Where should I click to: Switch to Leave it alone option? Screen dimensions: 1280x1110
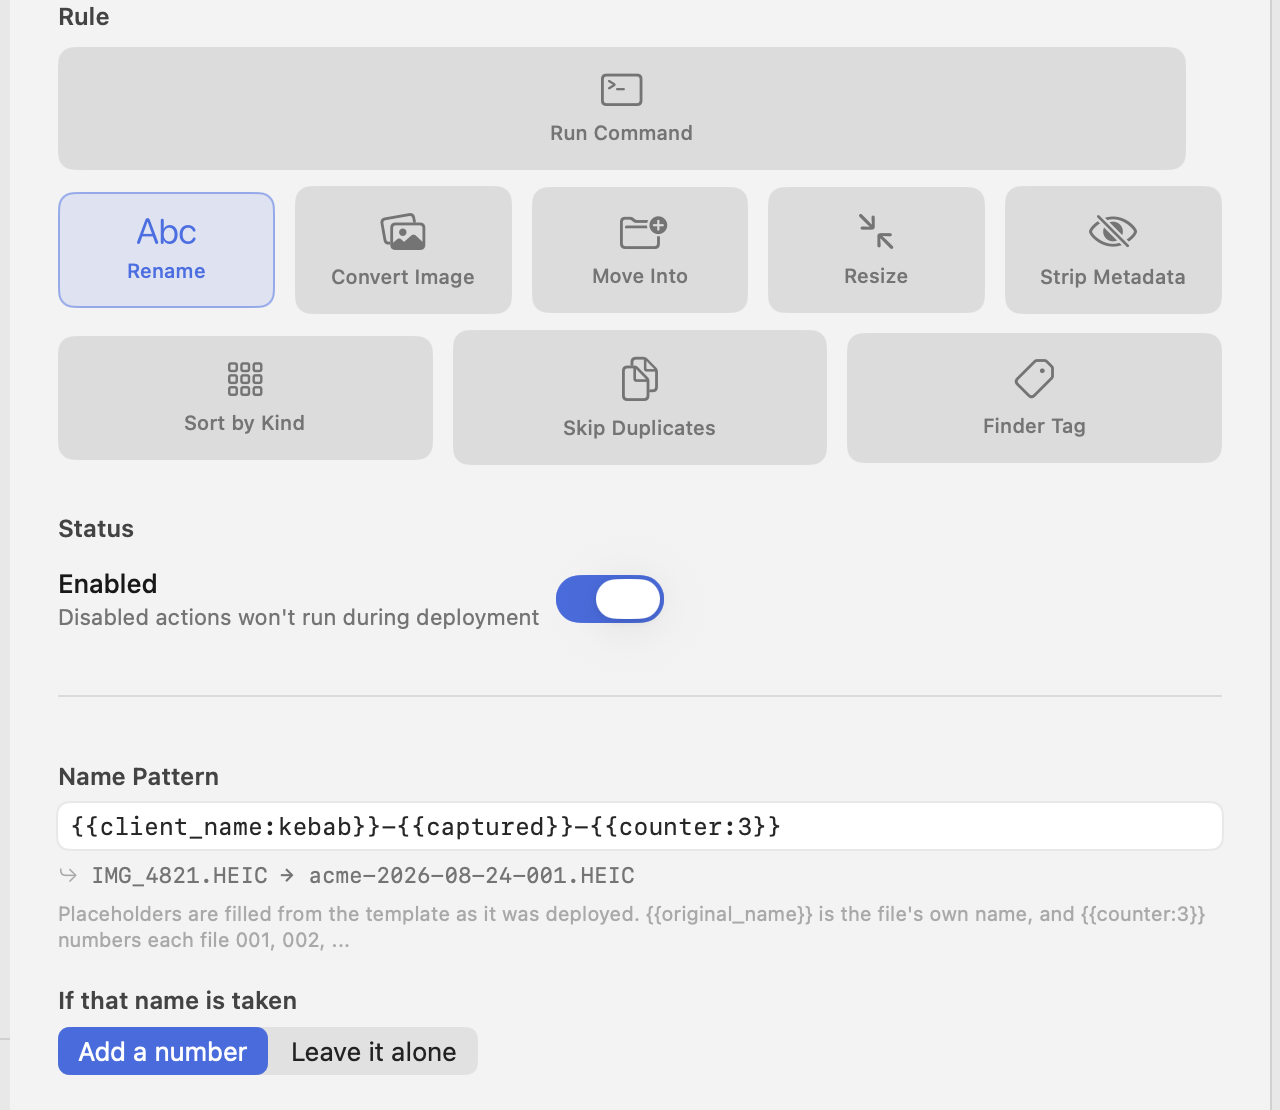373,1051
